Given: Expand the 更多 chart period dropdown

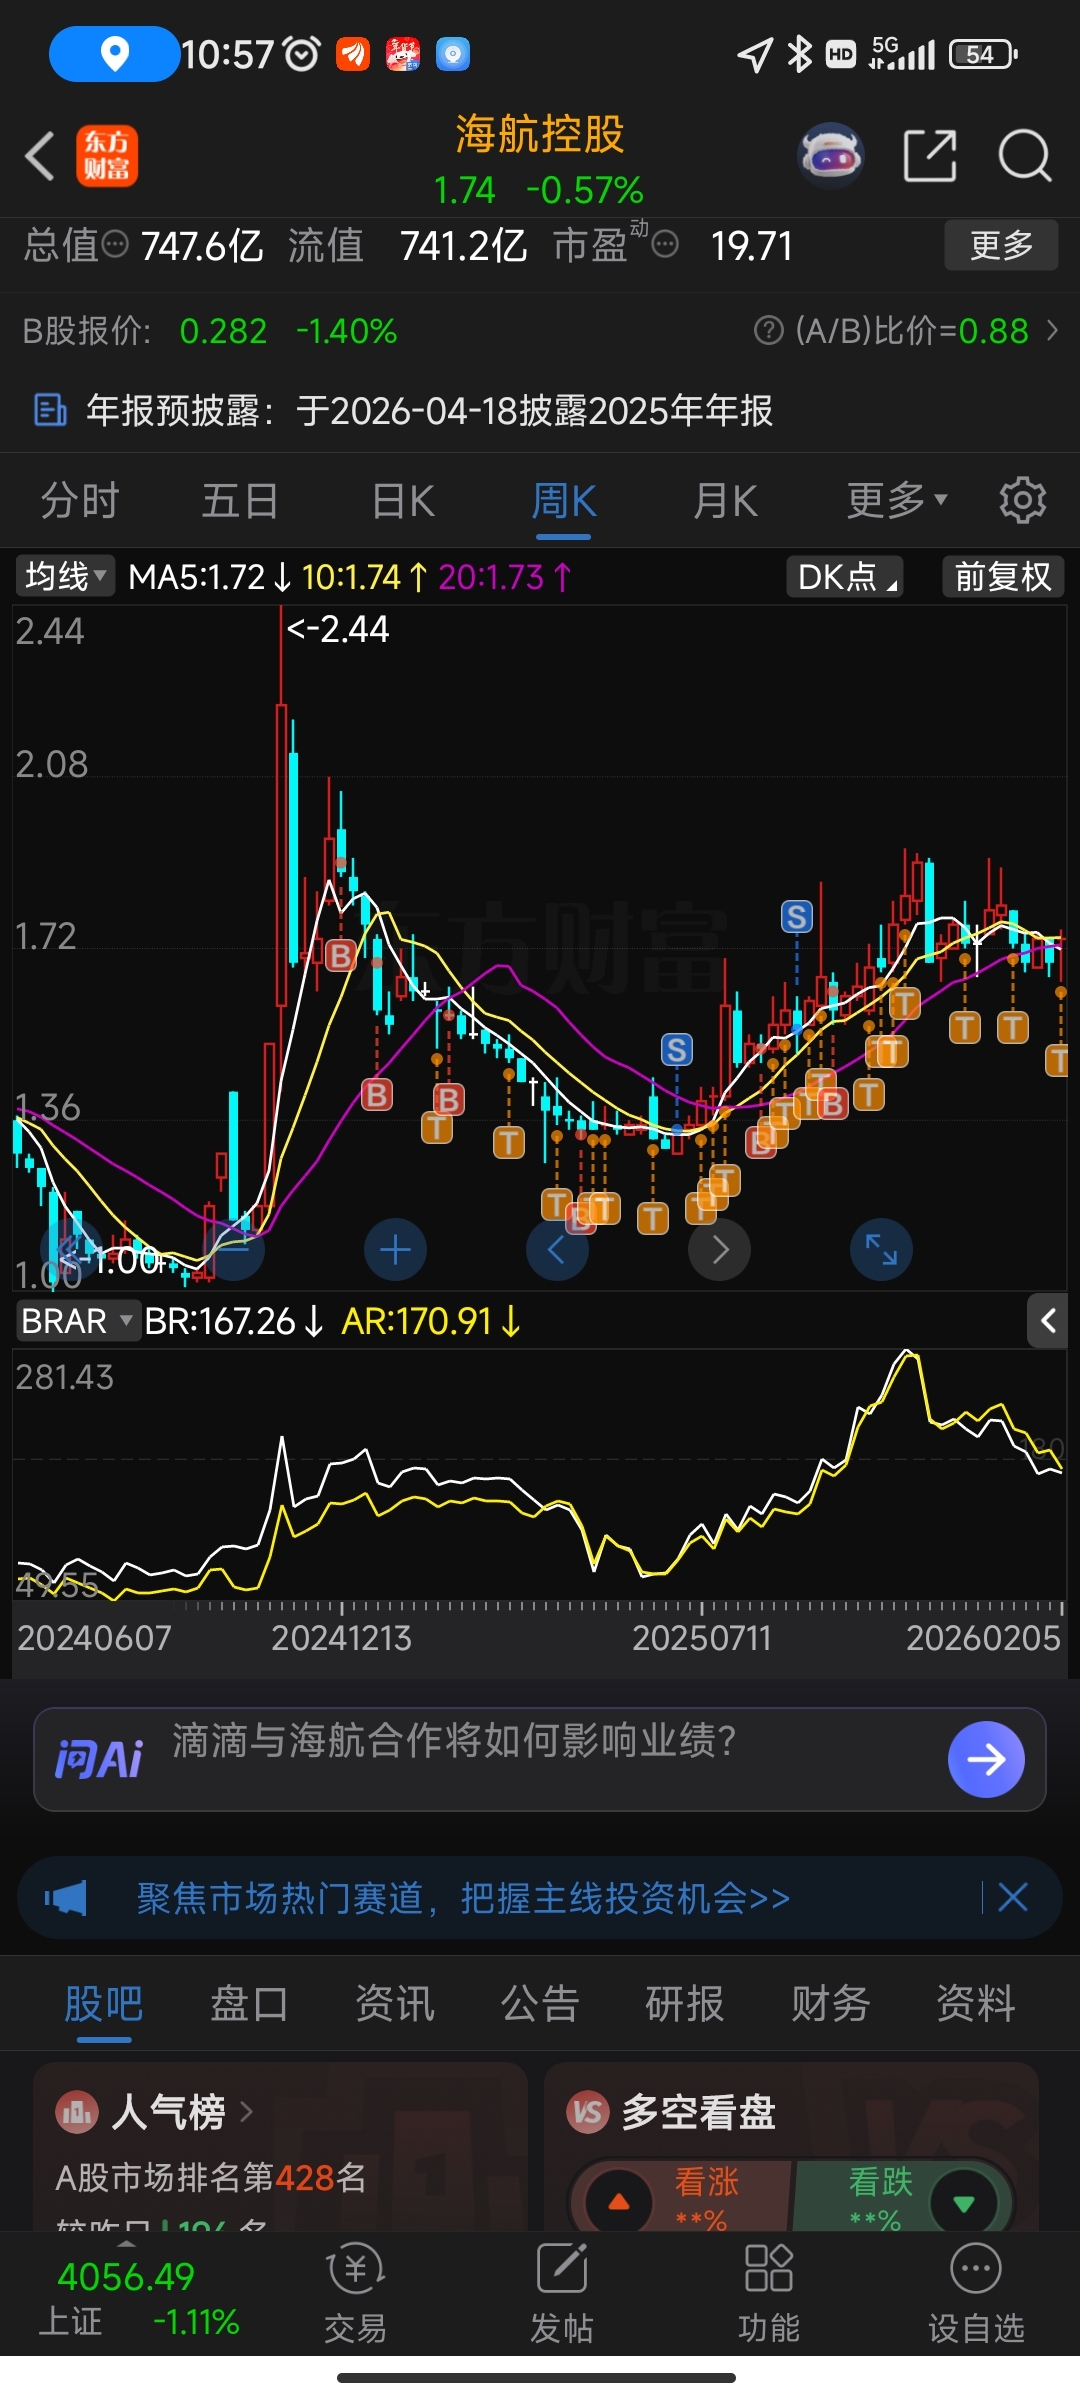Looking at the screenshot, I should point(897,500).
